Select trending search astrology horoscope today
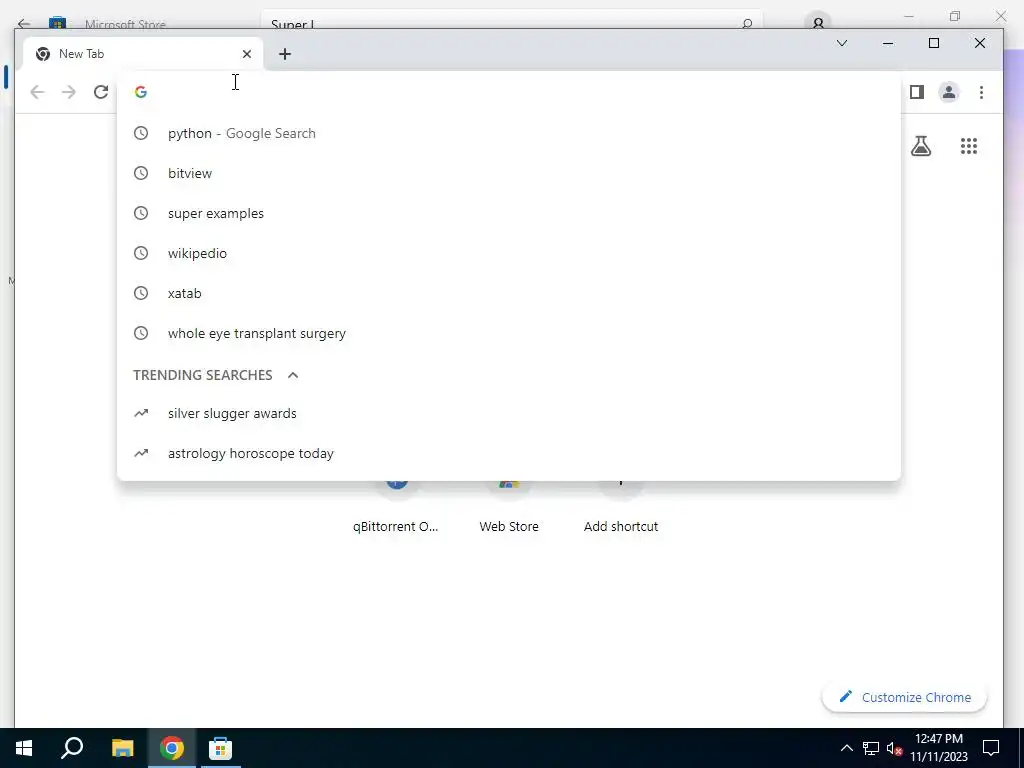The width and height of the screenshot is (1024, 768). click(x=509, y=453)
